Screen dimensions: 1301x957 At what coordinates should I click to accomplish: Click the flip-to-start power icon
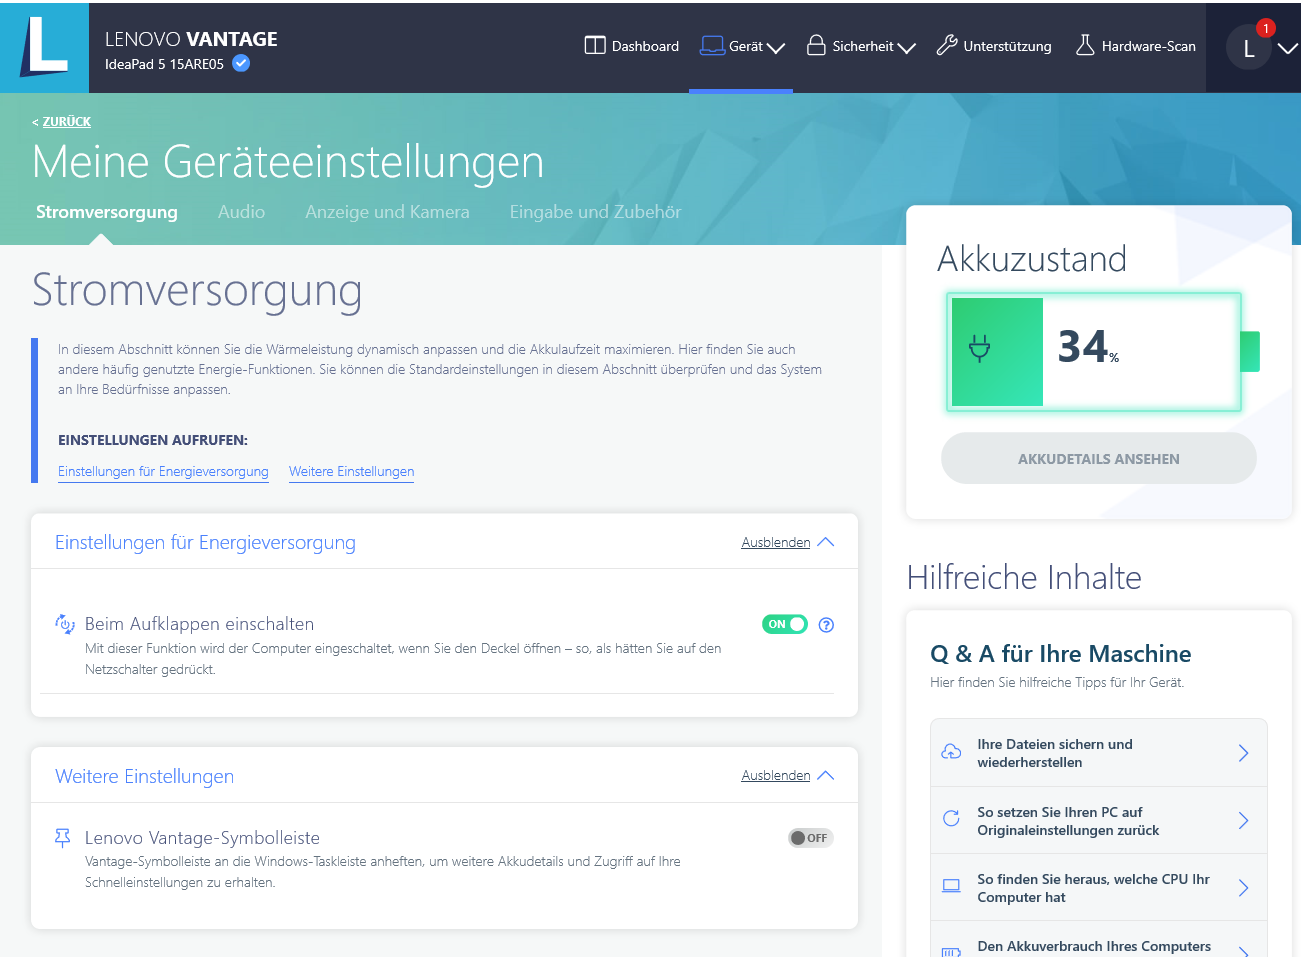pyautogui.click(x=64, y=624)
